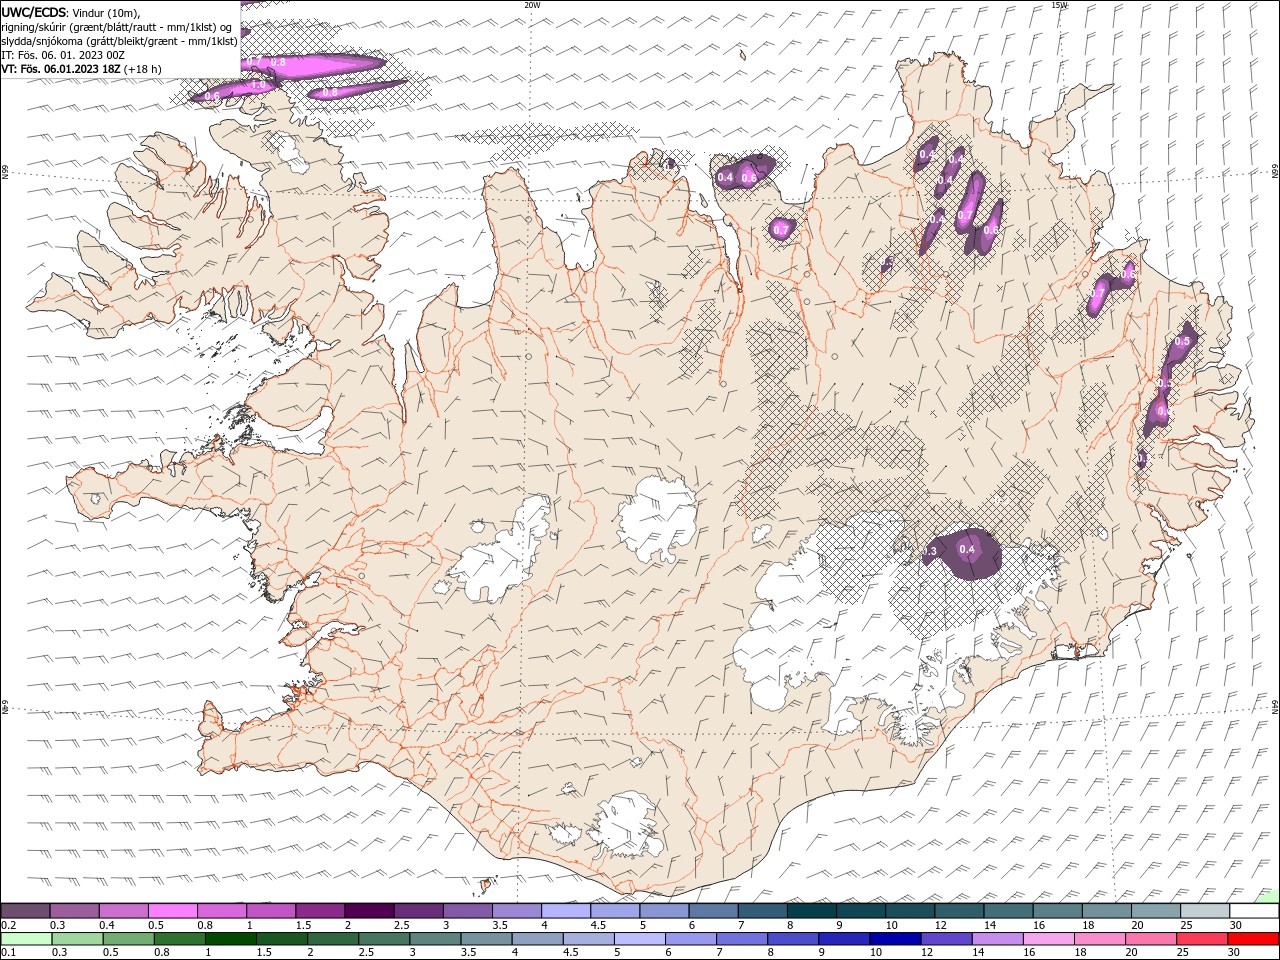Click the '66N' latitude label on right edge
This screenshot has width=1280, height=960.
(x=1275, y=171)
